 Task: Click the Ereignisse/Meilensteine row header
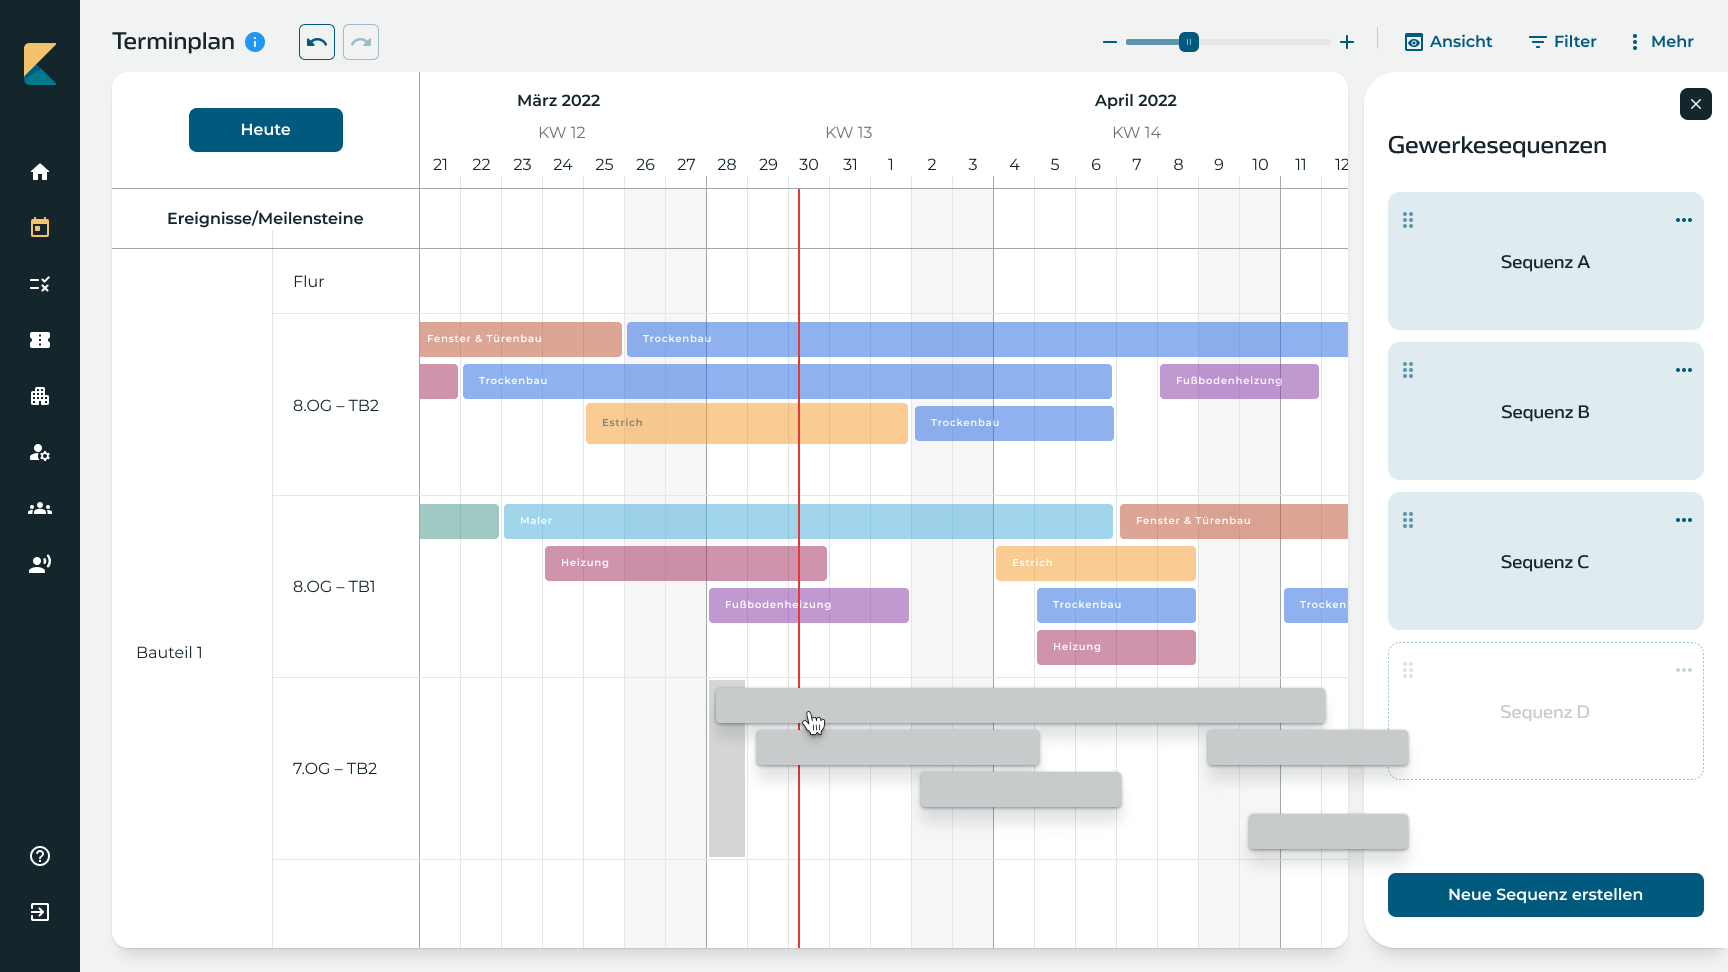[265, 219]
